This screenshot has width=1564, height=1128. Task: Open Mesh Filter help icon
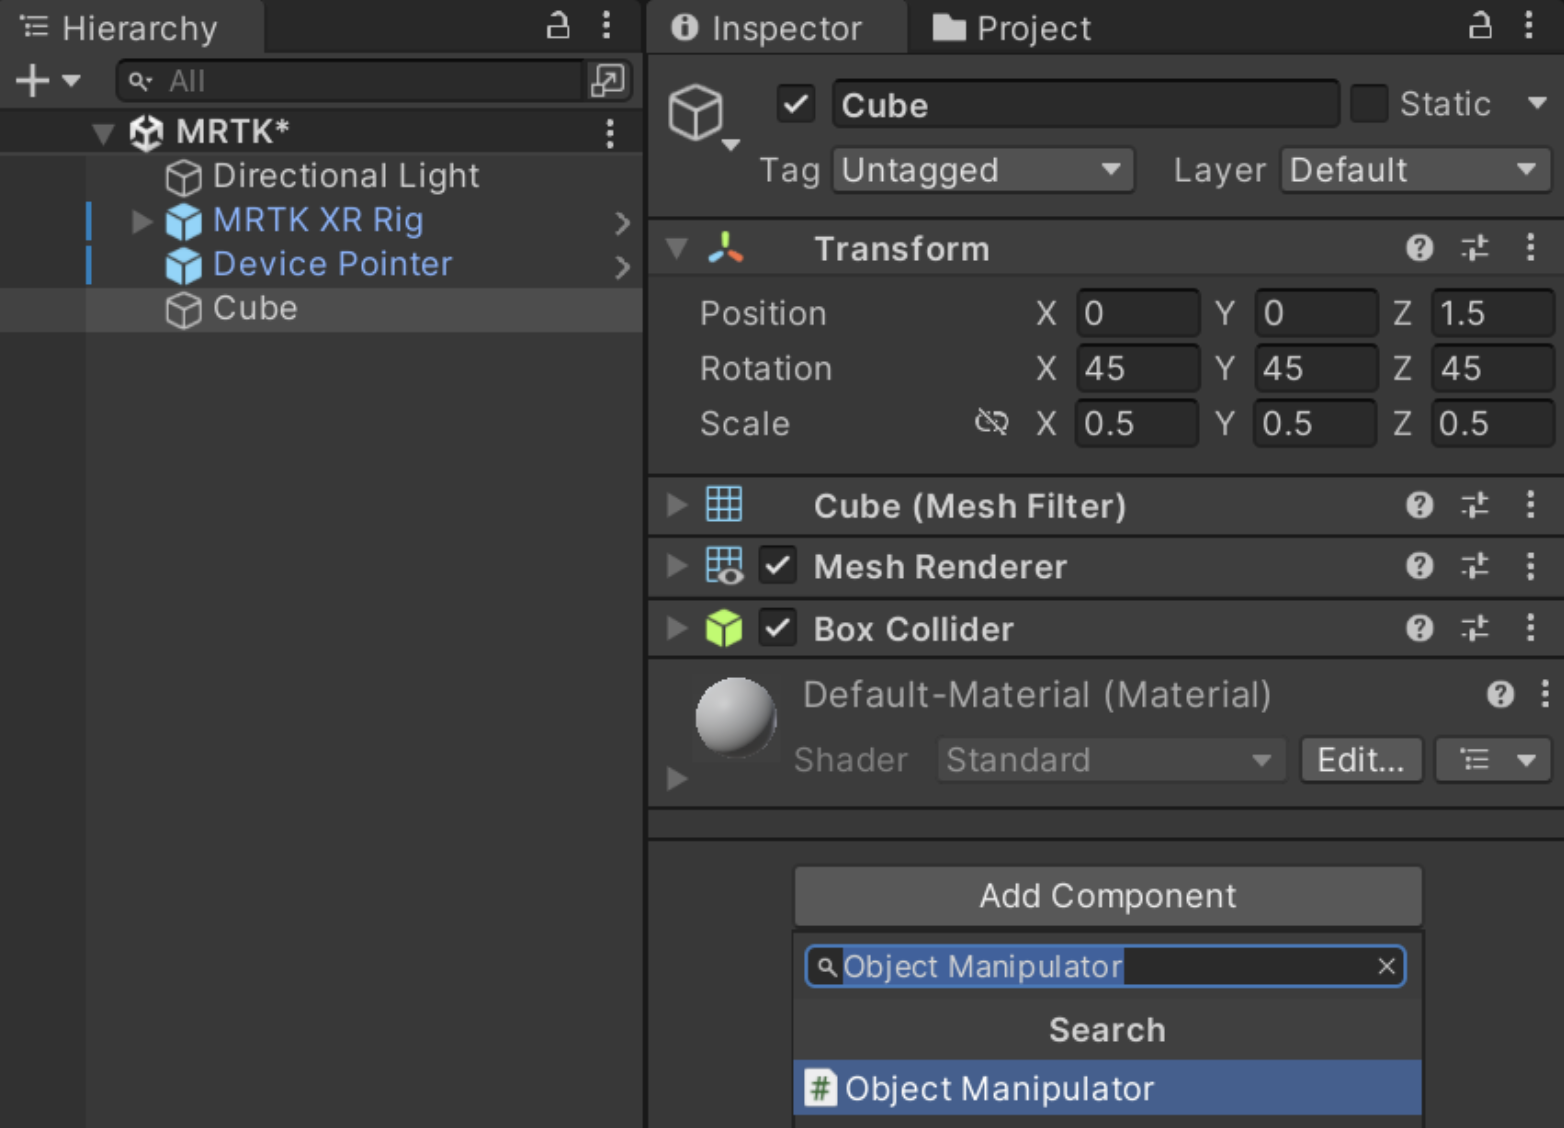point(1419,505)
